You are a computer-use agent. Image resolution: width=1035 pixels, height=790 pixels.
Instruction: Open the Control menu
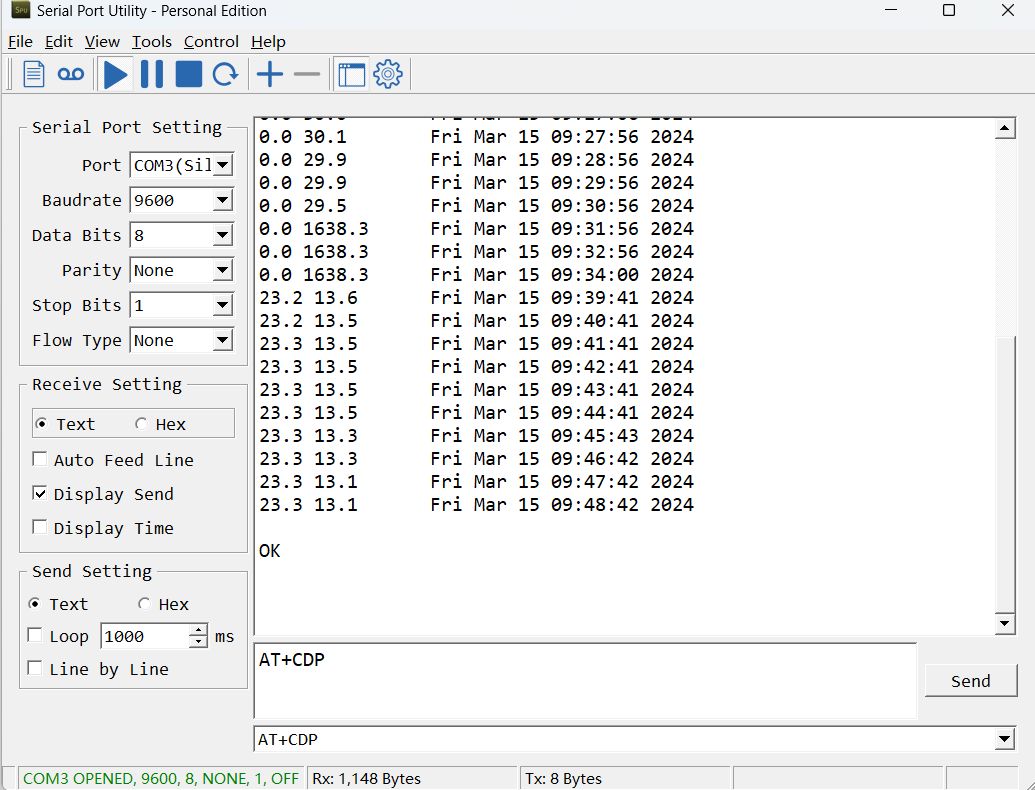(x=211, y=42)
